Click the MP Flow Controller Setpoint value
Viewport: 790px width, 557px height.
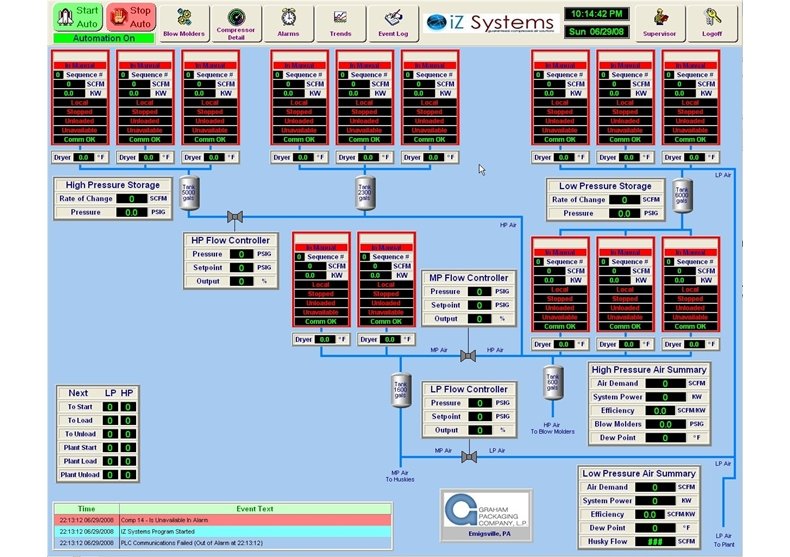coord(479,305)
